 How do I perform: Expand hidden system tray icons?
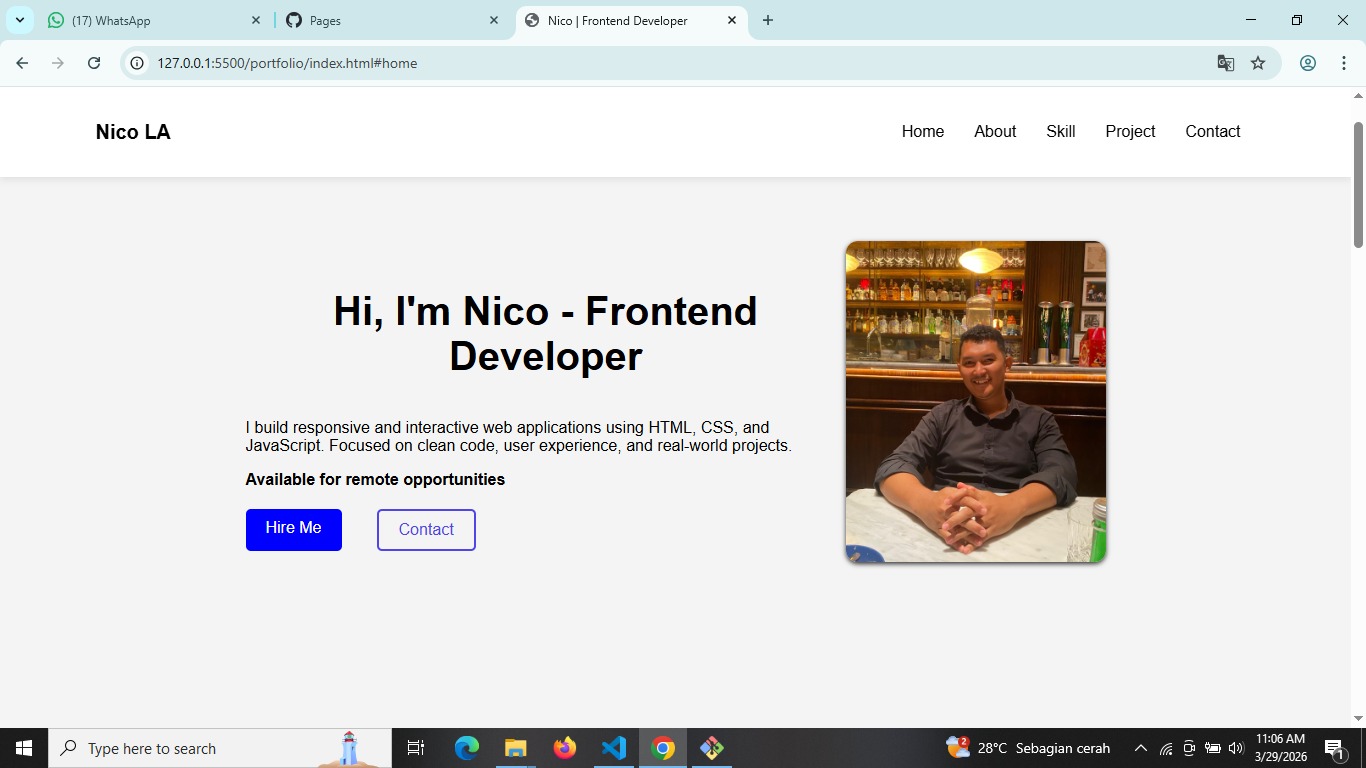click(1139, 747)
